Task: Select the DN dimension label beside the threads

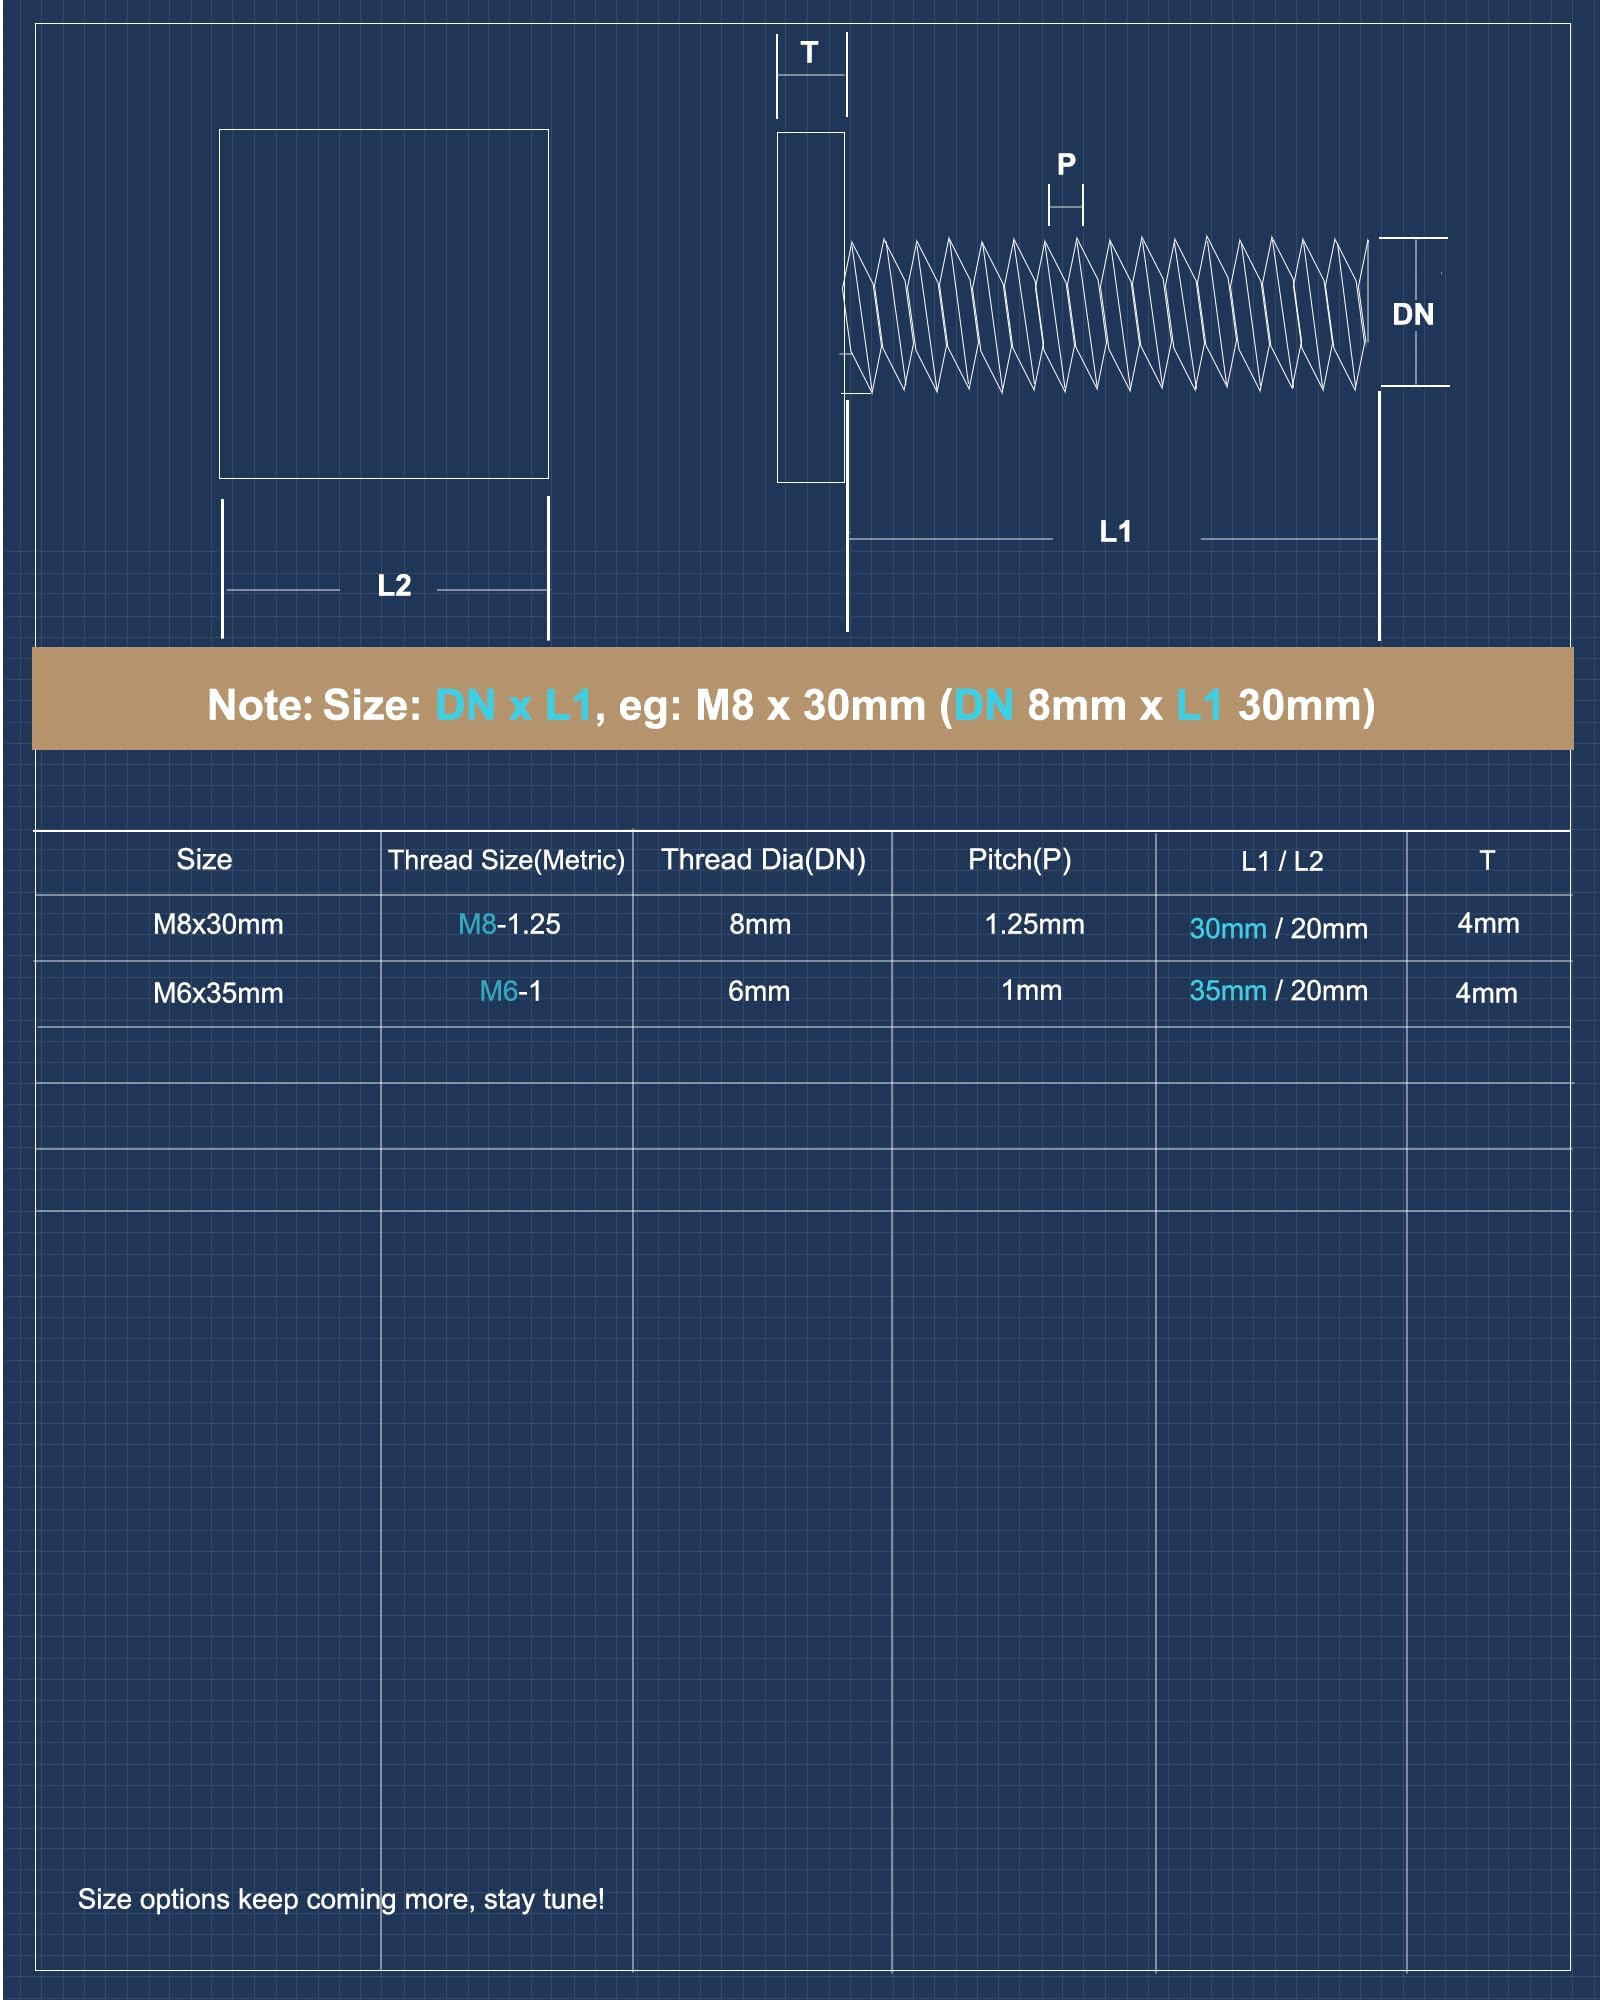Action: tap(1412, 315)
